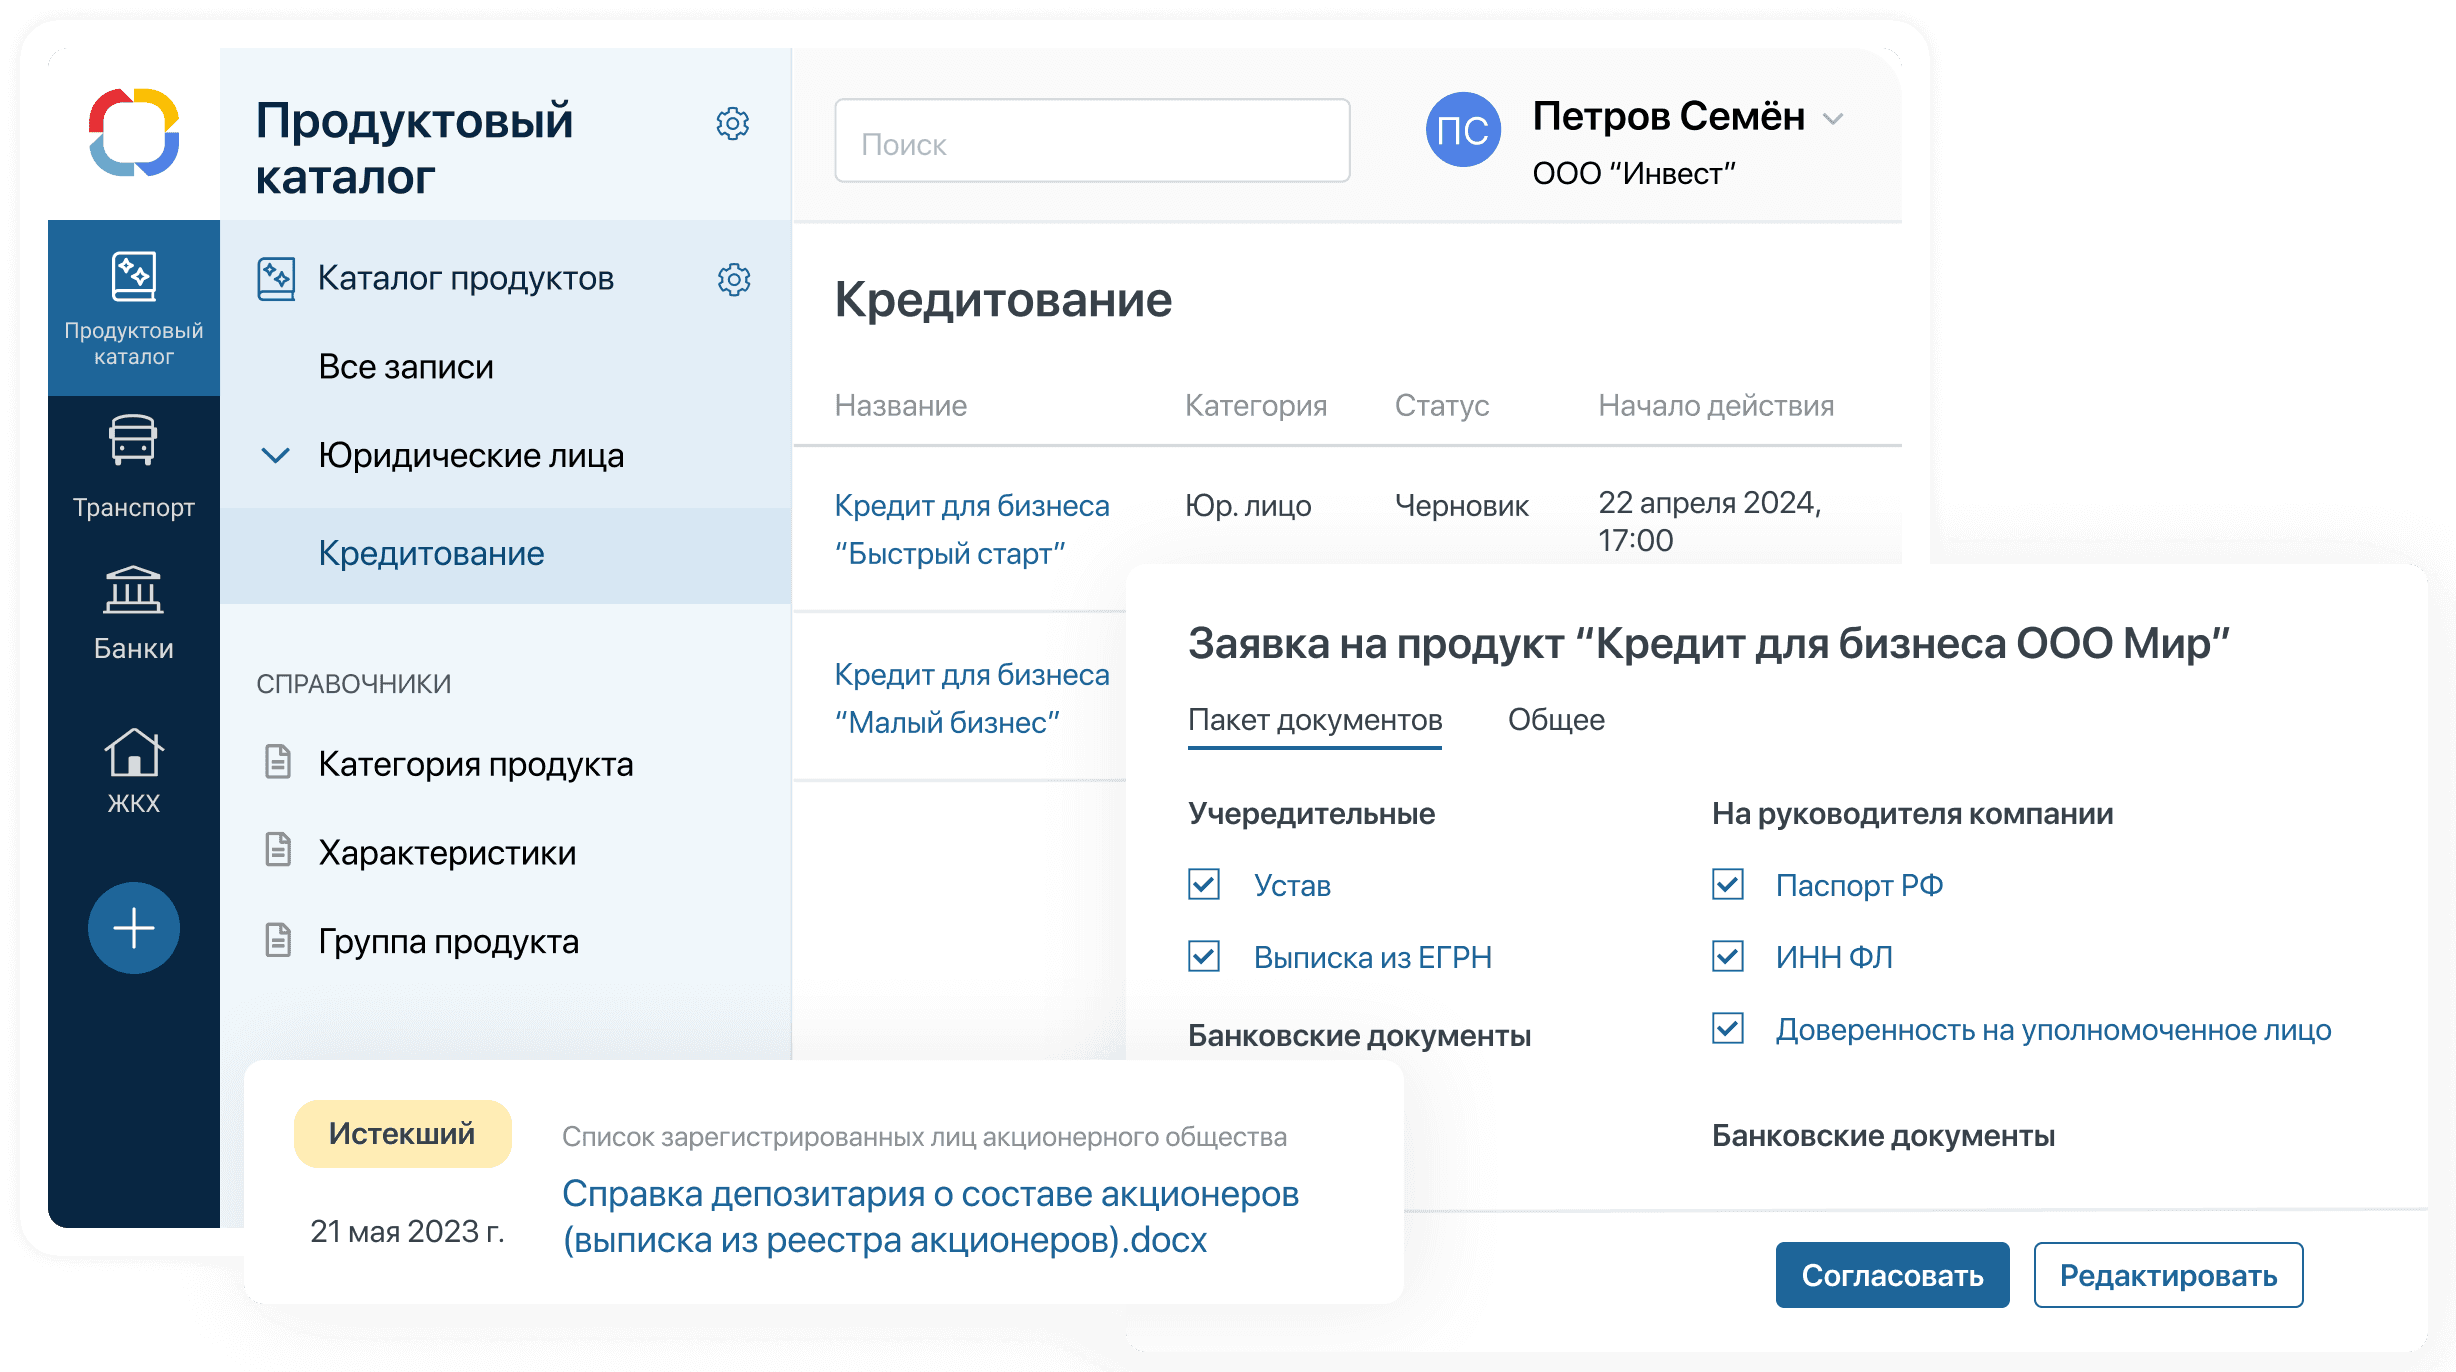Click gear icon beside Каталог продуктов
The height and width of the screenshot is (1372, 2456).
coord(734,280)
